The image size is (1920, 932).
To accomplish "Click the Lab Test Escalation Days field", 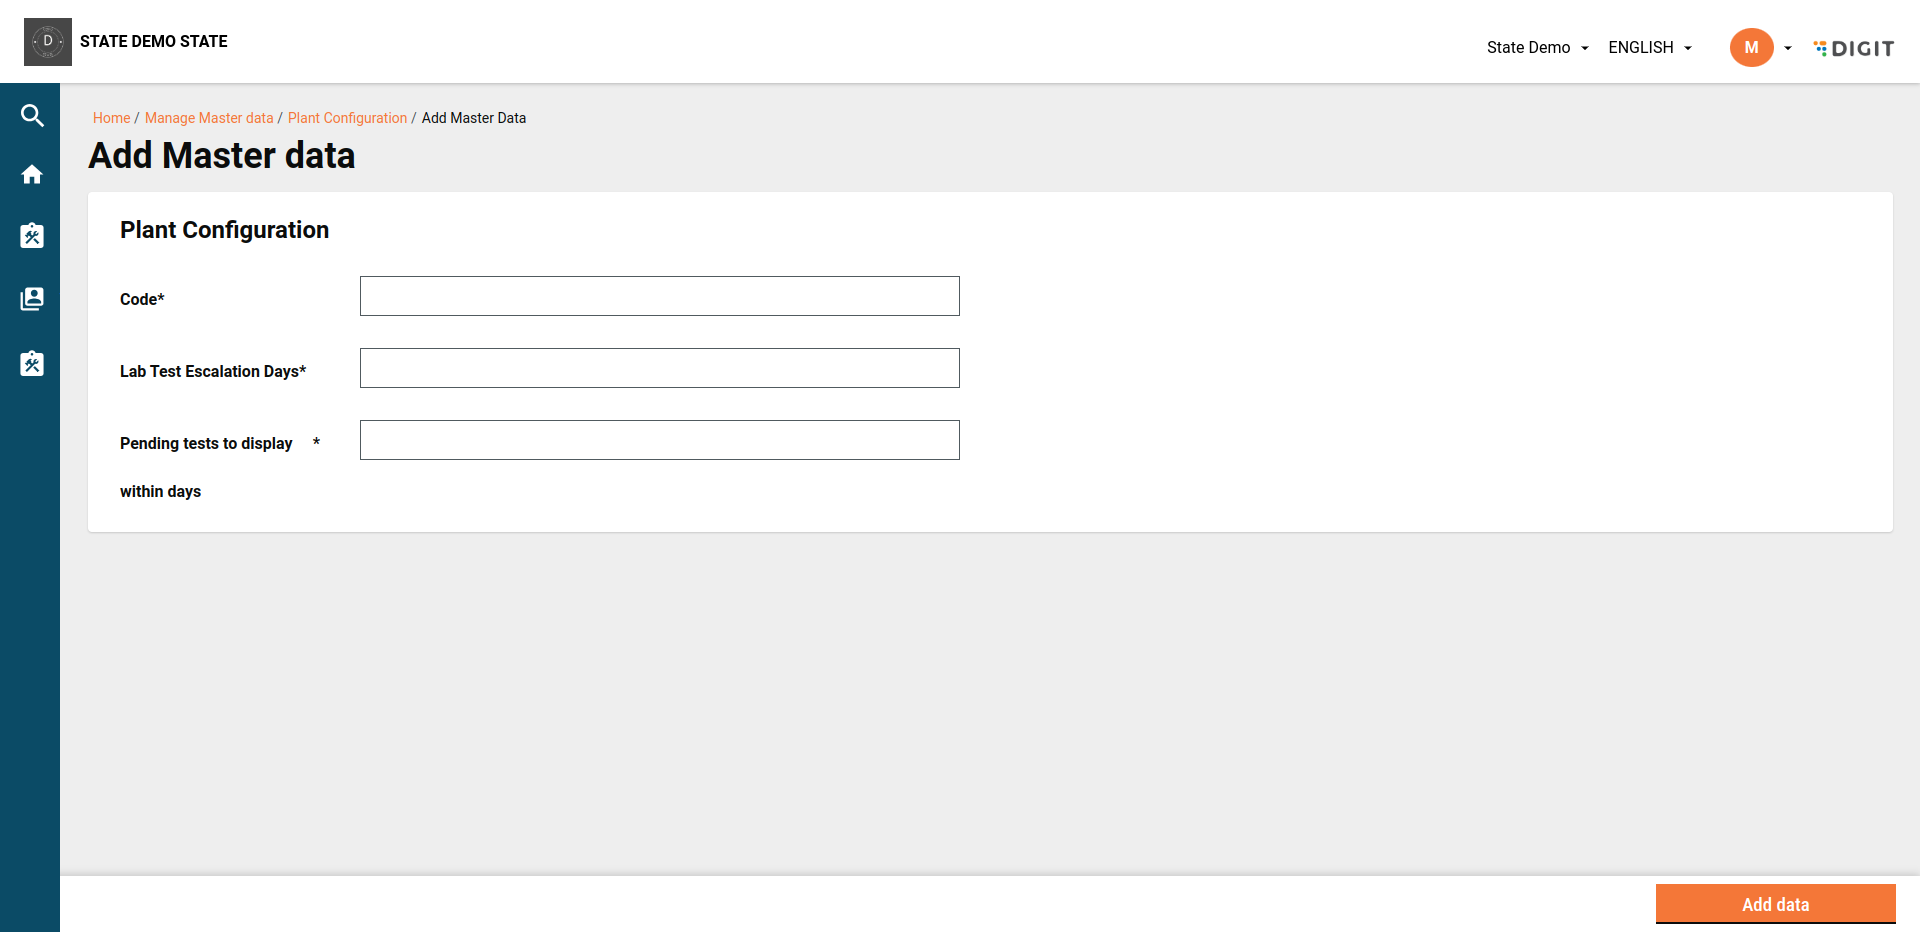I will coord(660,368).
